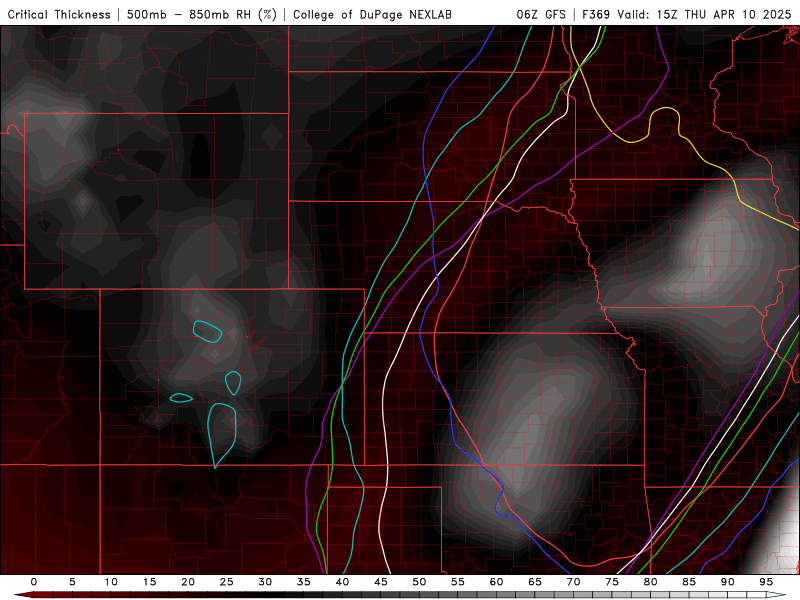The width and height of the screenshot is (800, 600).
Task: Click the 5 value on the color scale
Action: point(72,582)
